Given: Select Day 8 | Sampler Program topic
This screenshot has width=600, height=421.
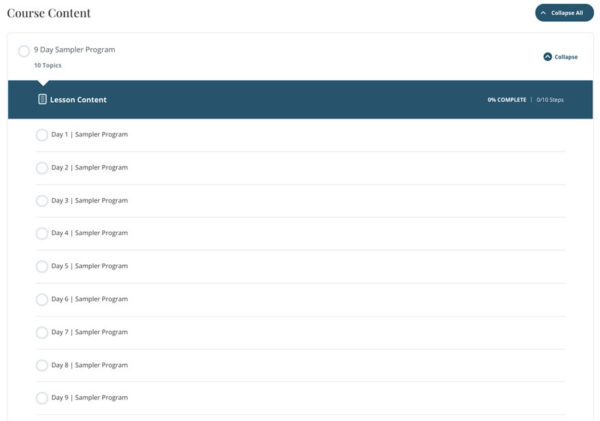Looking at the screenshot, I should pyautogui.click(x=89, y=365).
